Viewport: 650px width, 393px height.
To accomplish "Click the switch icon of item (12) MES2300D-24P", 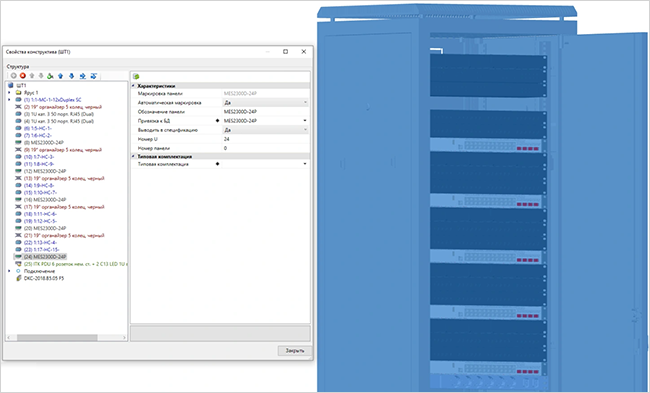I will [18, 171].
